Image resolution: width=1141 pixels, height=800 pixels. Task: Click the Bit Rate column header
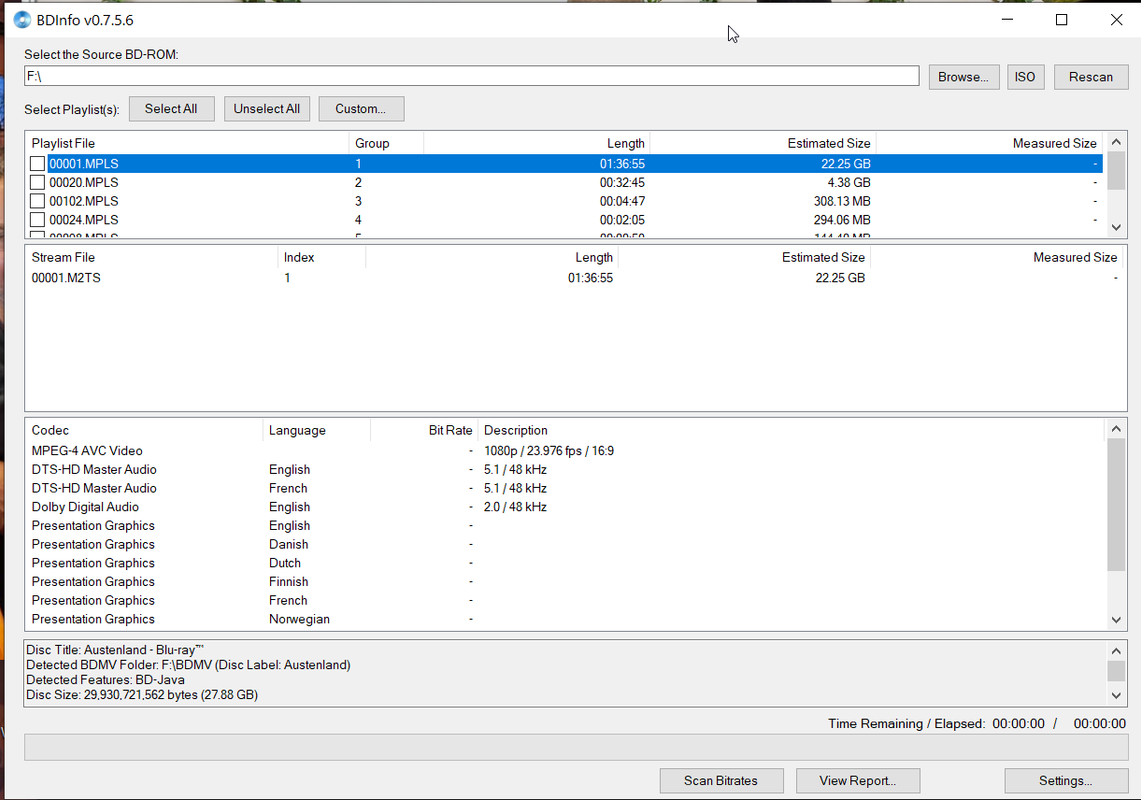[424, 430]
